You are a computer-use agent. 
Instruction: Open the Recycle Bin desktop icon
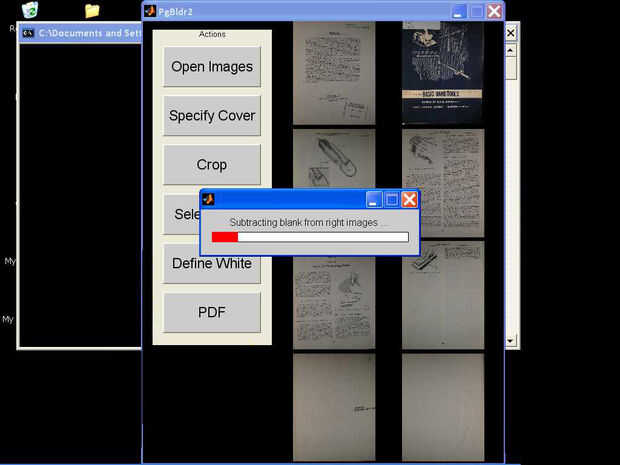pos(30,9)
